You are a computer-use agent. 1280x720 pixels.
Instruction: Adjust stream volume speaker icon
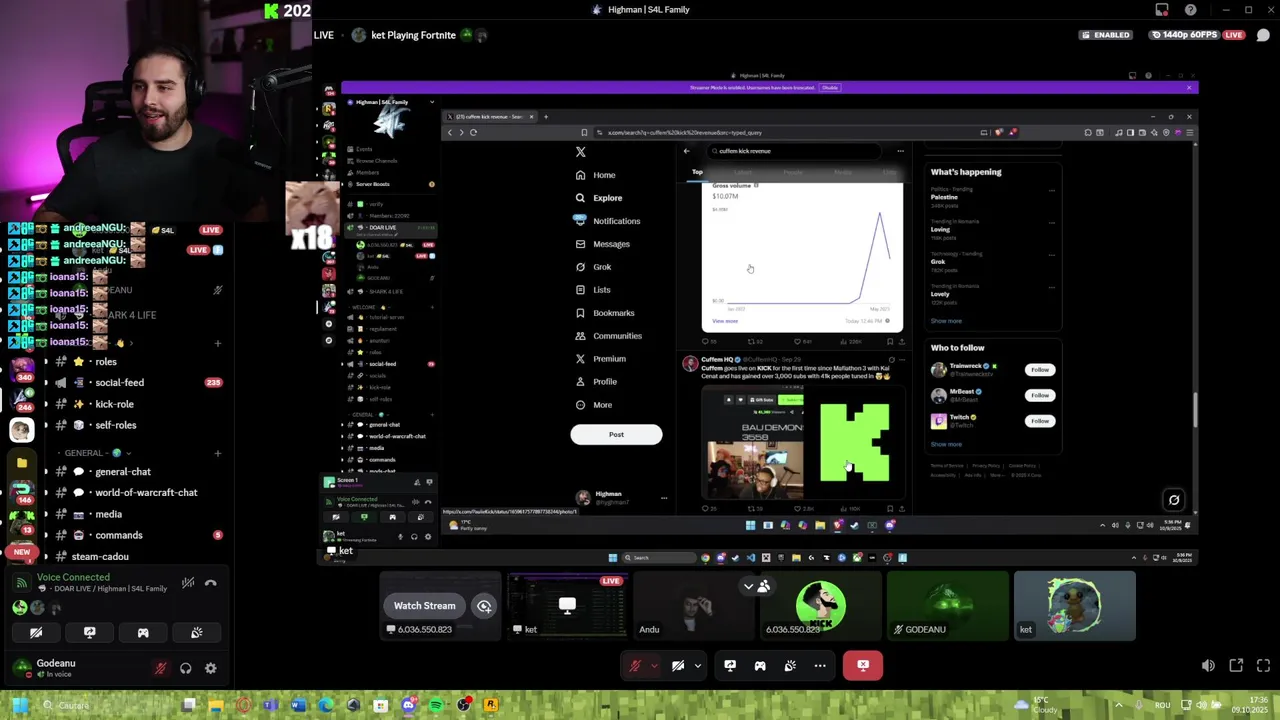coord(1208,666)
